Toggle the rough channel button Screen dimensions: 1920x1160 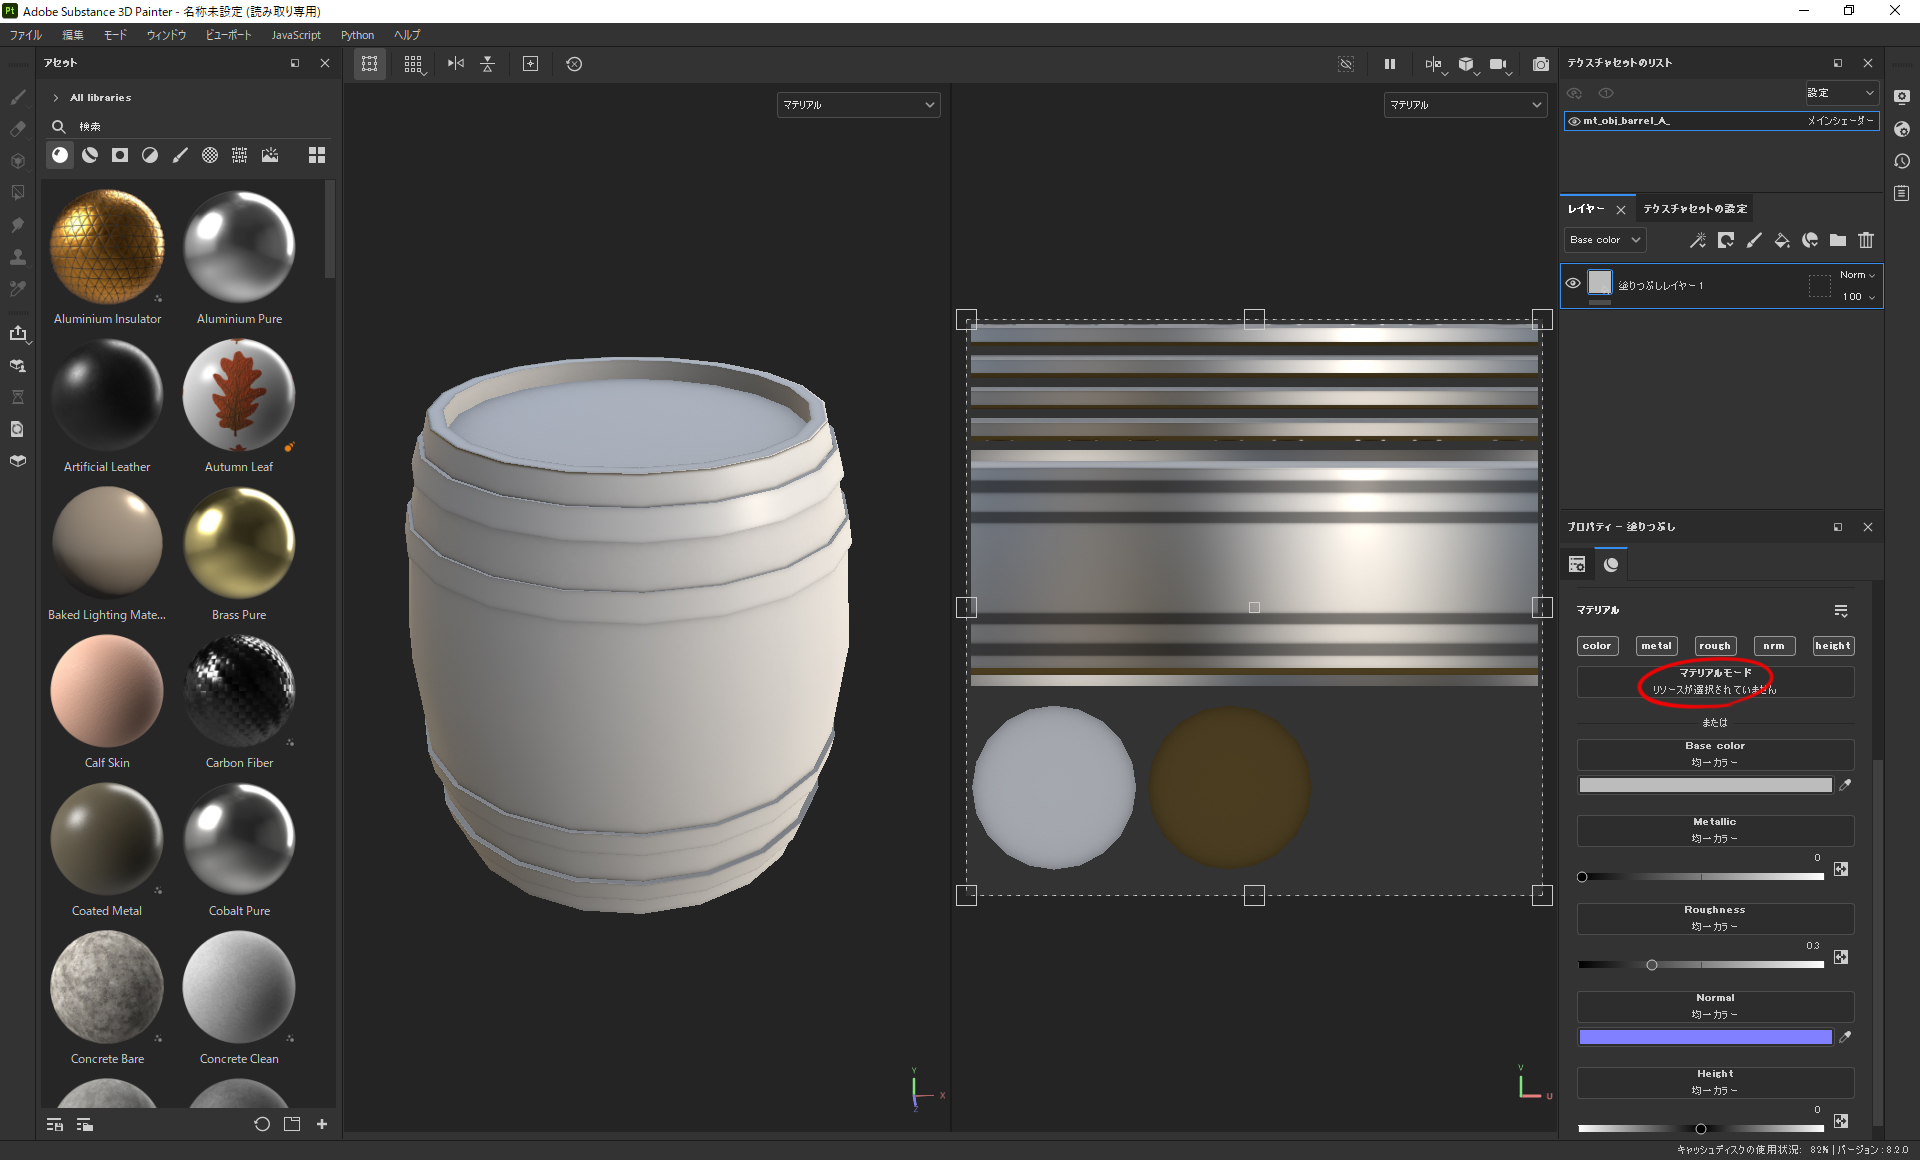[1714, 646]
